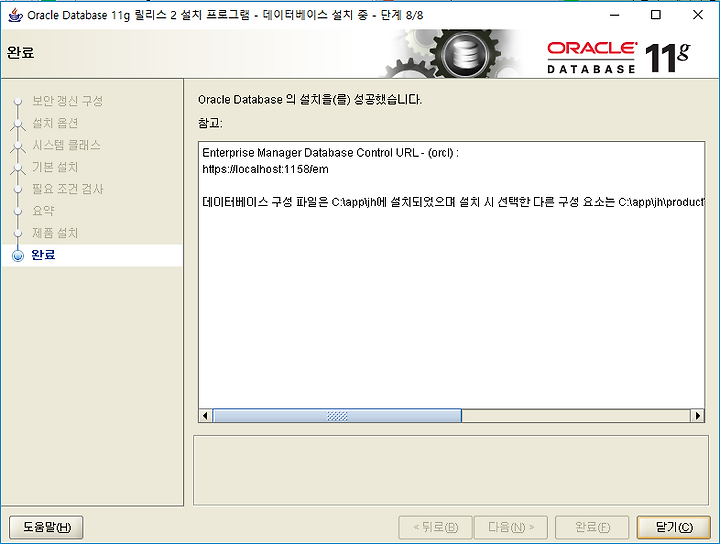The width and height of the screenshot is (720, 544).
Task: Close the installer with title bar X
Action: (x=698, y=15)
